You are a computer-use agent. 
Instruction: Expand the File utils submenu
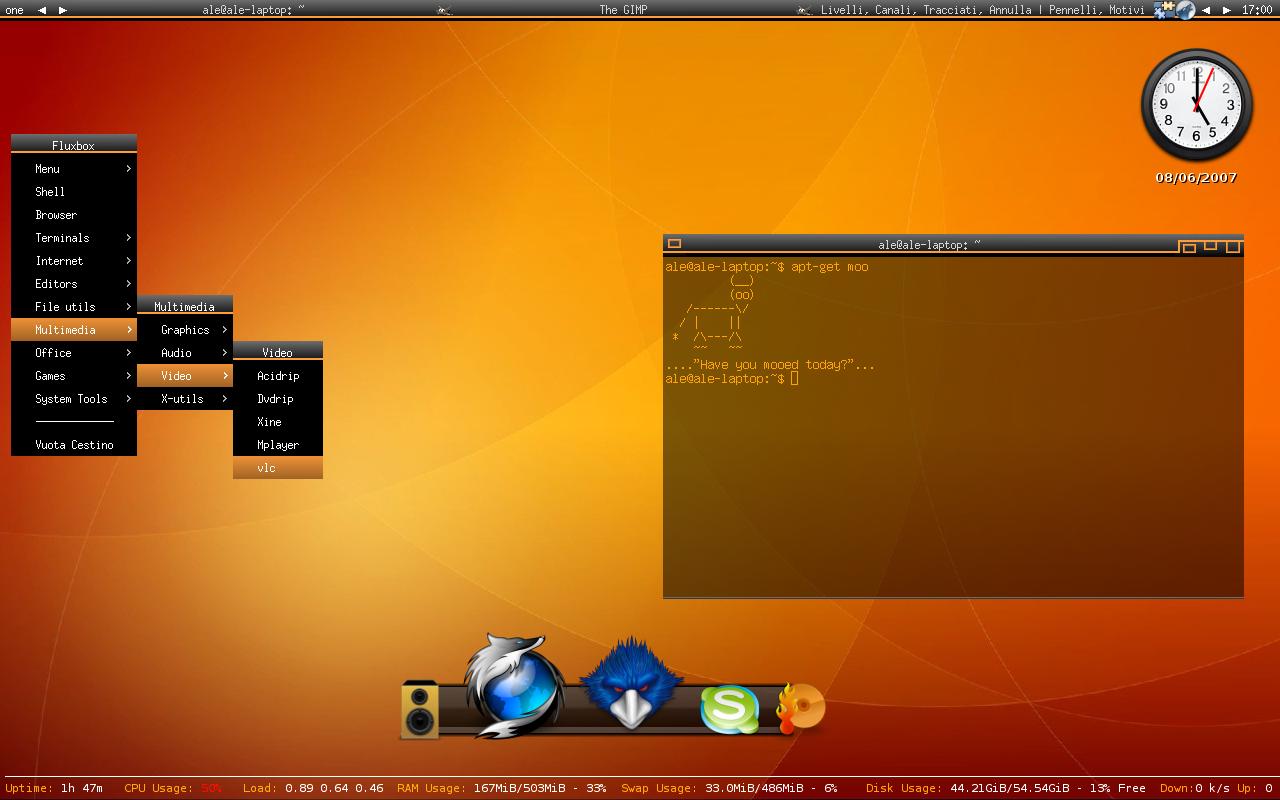point(74,307)
